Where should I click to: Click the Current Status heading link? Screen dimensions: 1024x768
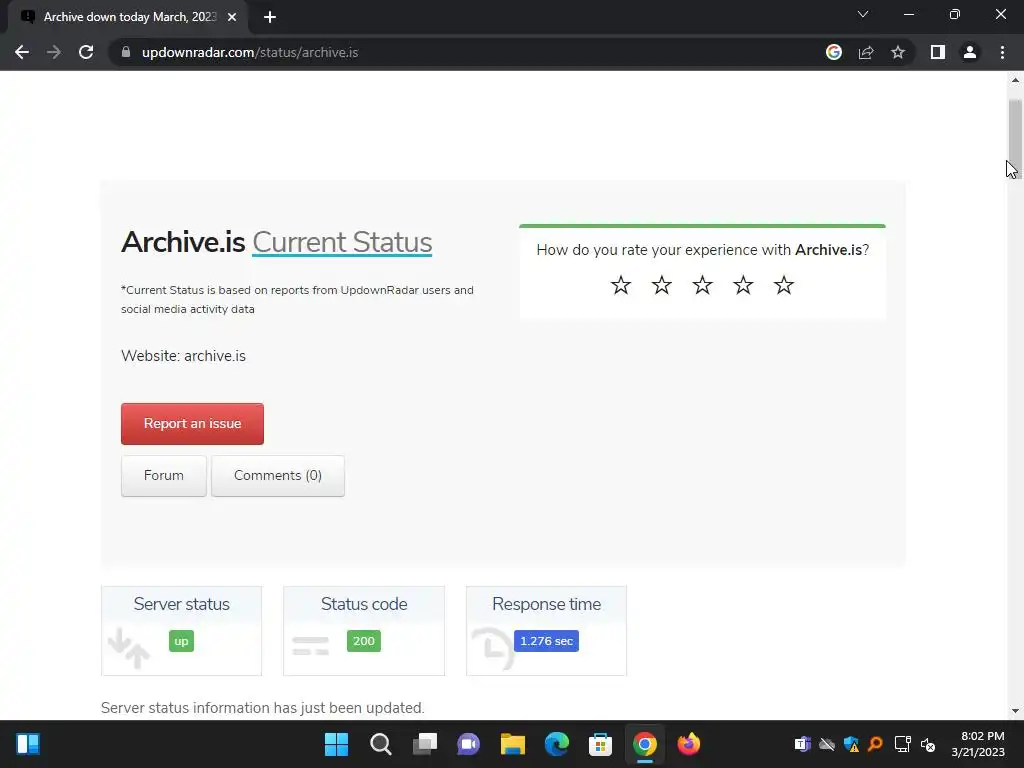coord(342,242)
